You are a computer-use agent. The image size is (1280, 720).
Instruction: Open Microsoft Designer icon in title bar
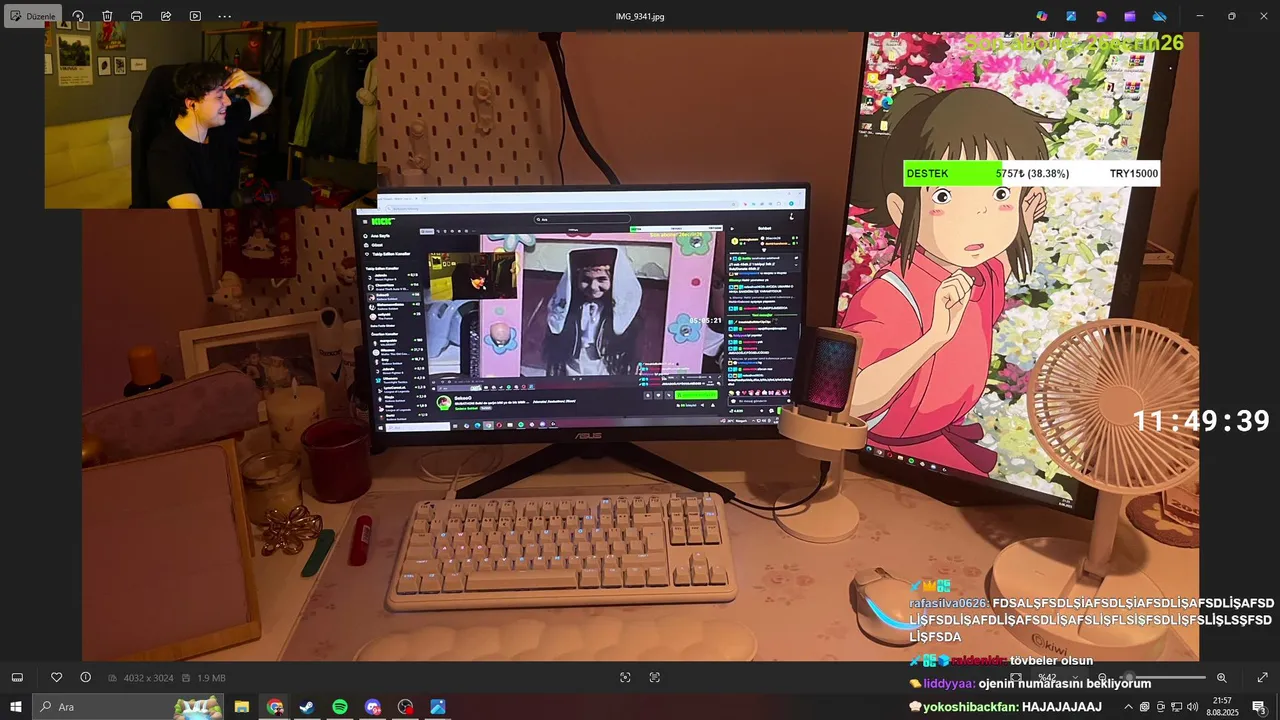tap(1101, 16)
